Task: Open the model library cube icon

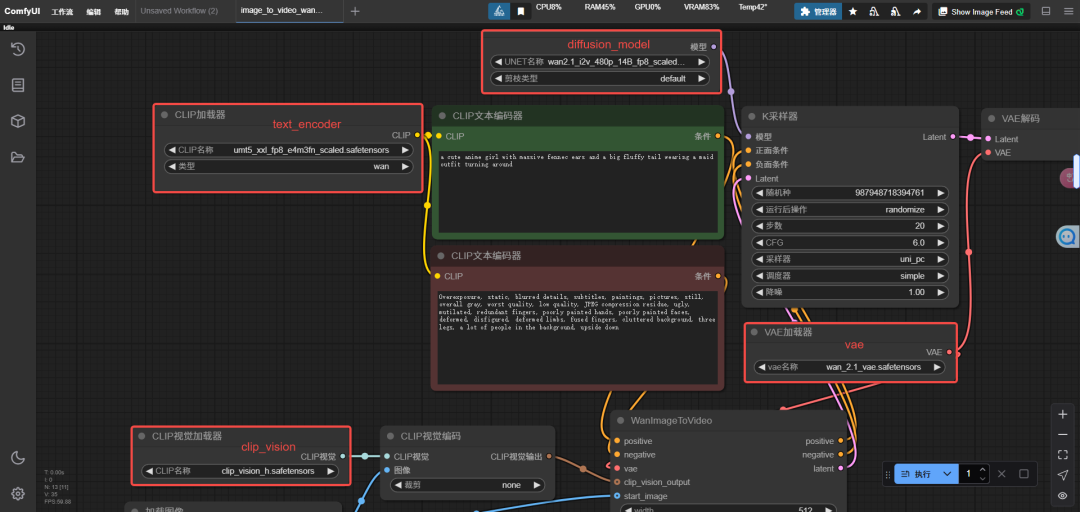Action: 18,121
